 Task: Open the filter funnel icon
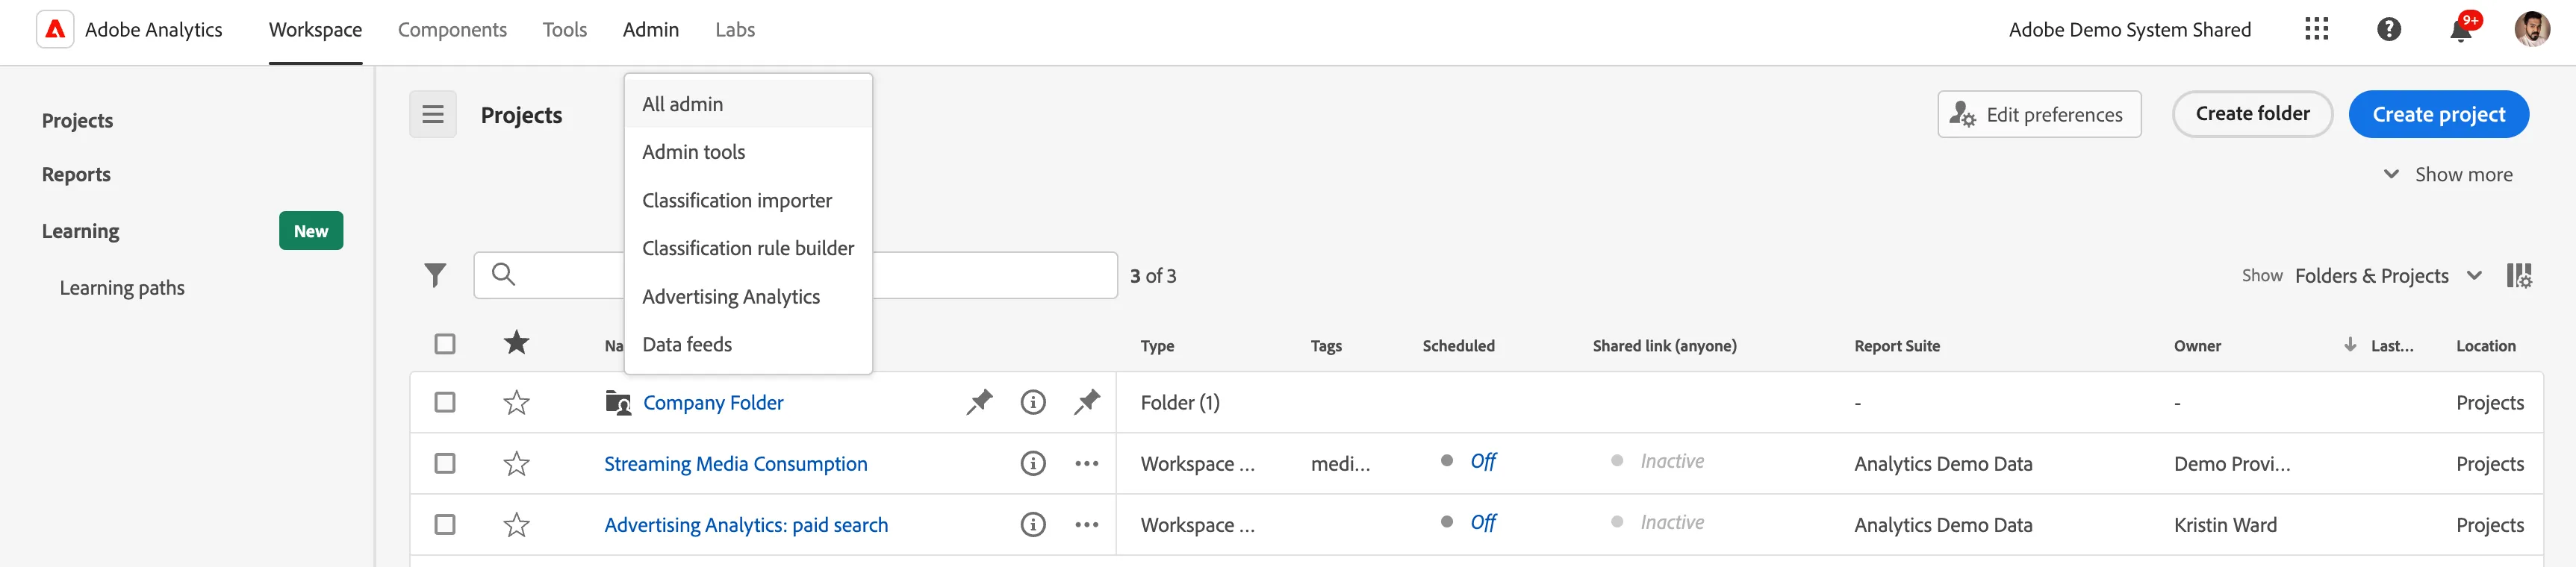(x=435, y=275)
